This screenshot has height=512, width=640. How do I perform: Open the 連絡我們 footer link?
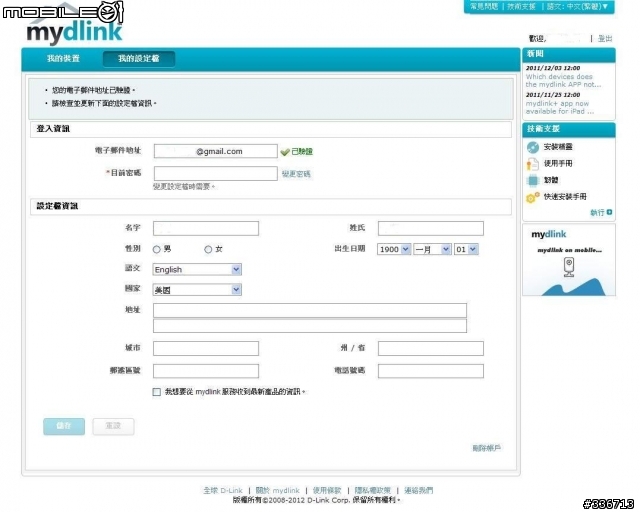[x=418, y=490]
